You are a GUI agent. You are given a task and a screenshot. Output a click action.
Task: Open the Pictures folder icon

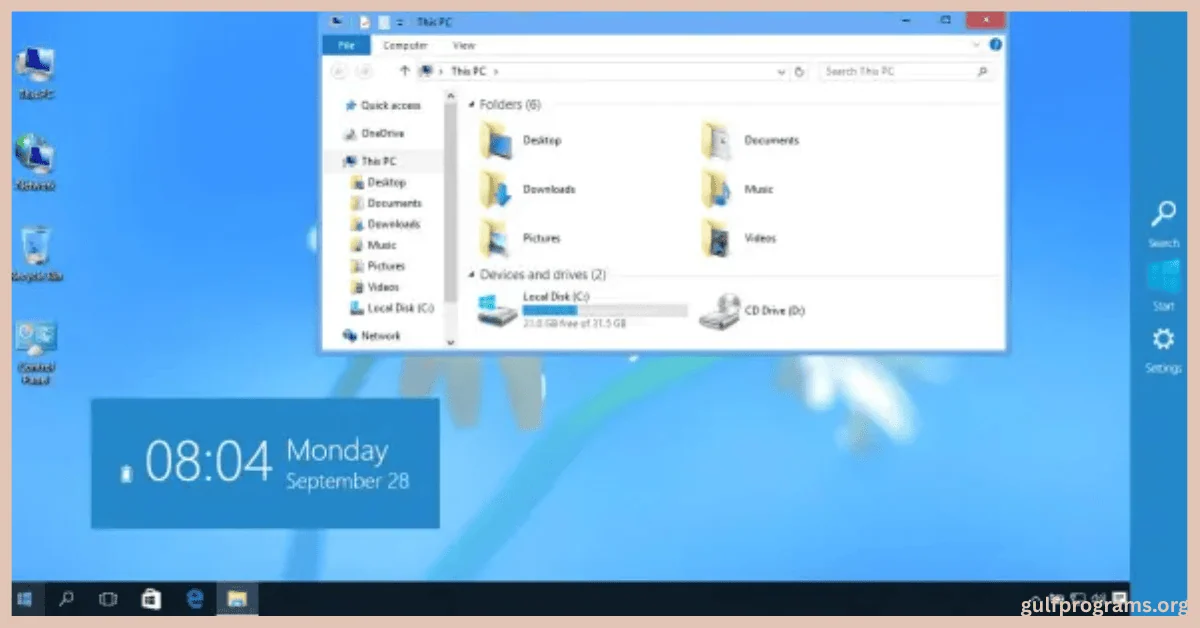[x=497, y=238]
